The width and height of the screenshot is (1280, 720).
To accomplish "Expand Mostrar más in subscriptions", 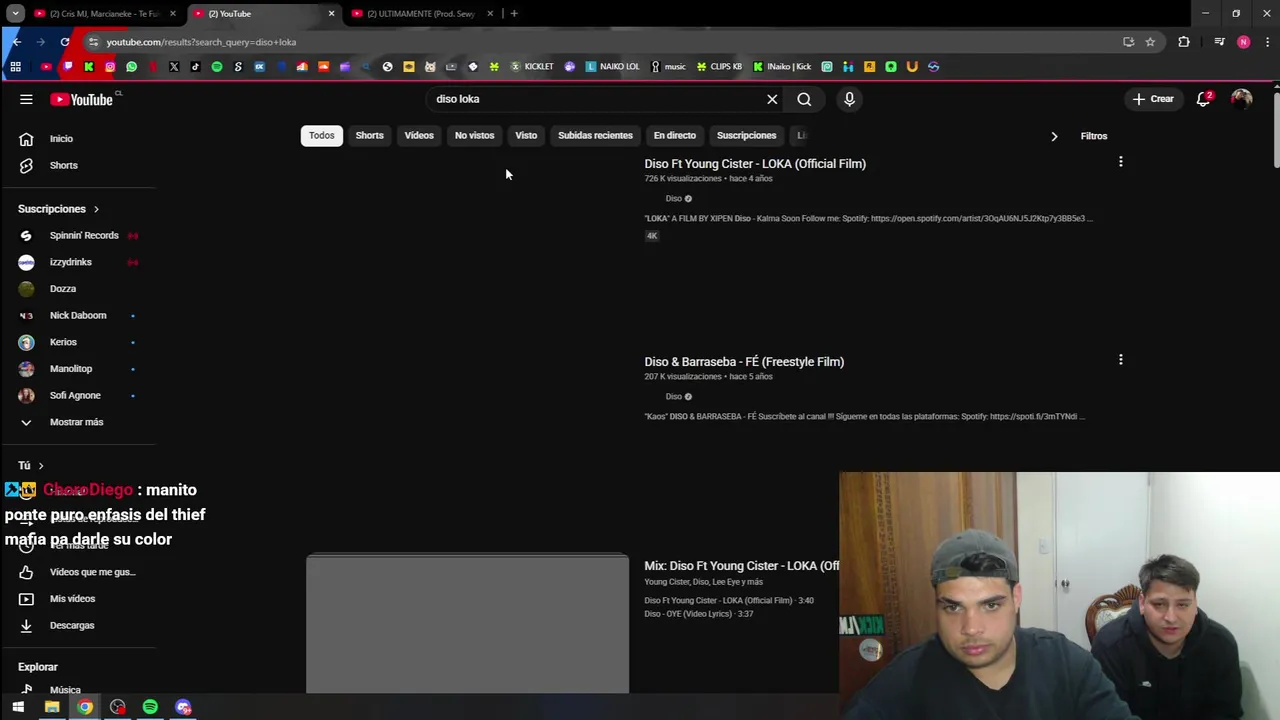I will [78, 422].
